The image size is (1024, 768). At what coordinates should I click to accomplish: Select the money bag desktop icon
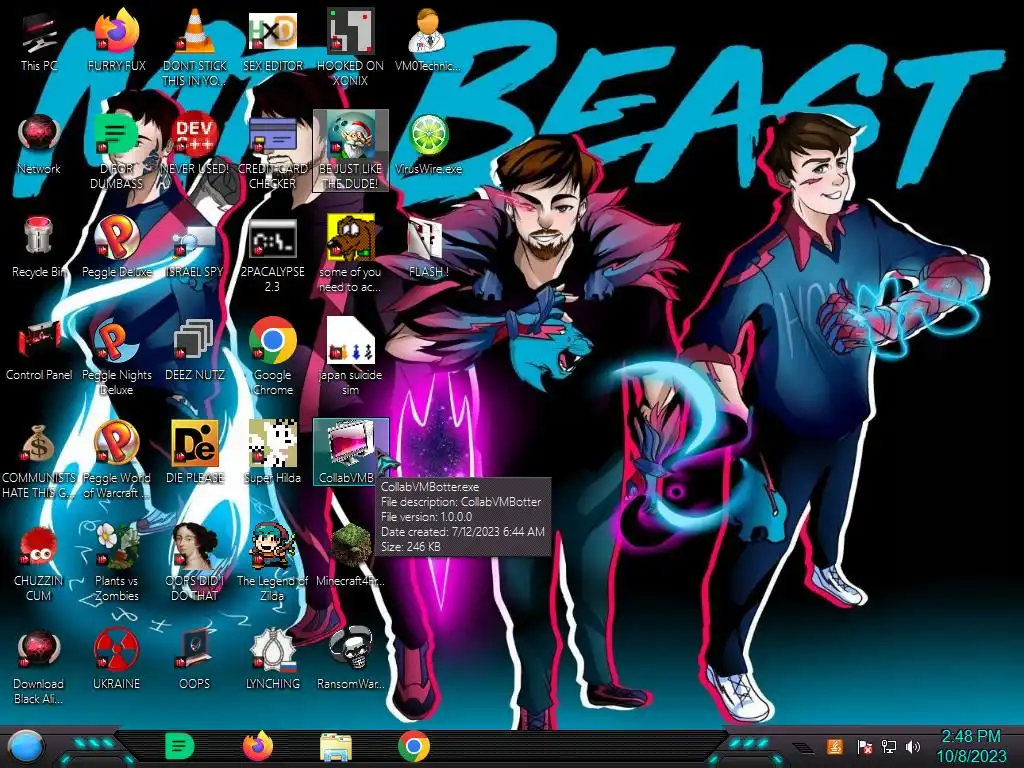point(39,461)
